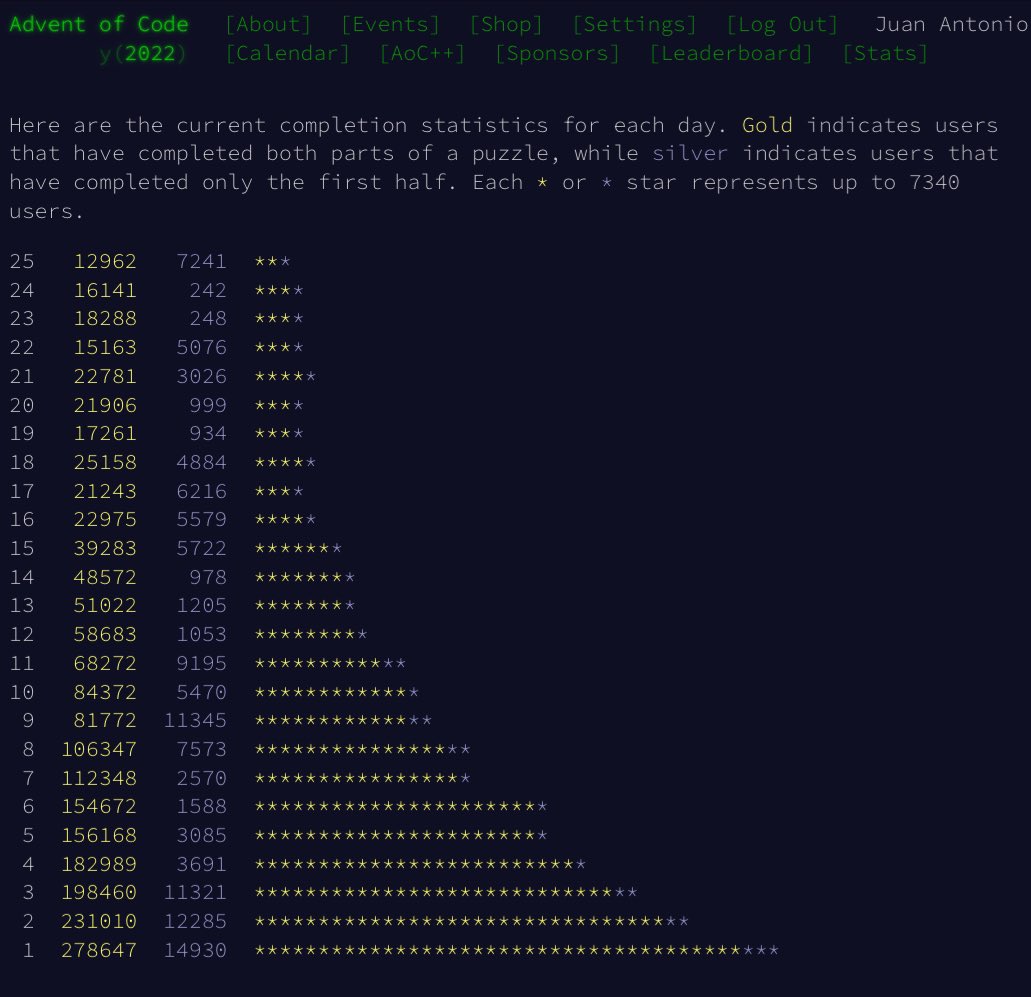
Task: Open the About page
Action: point(268,24)
